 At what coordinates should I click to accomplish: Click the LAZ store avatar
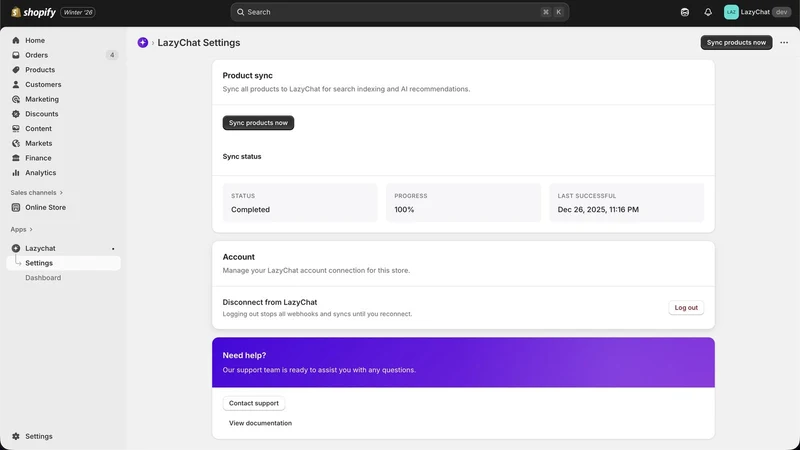point(731,12)
